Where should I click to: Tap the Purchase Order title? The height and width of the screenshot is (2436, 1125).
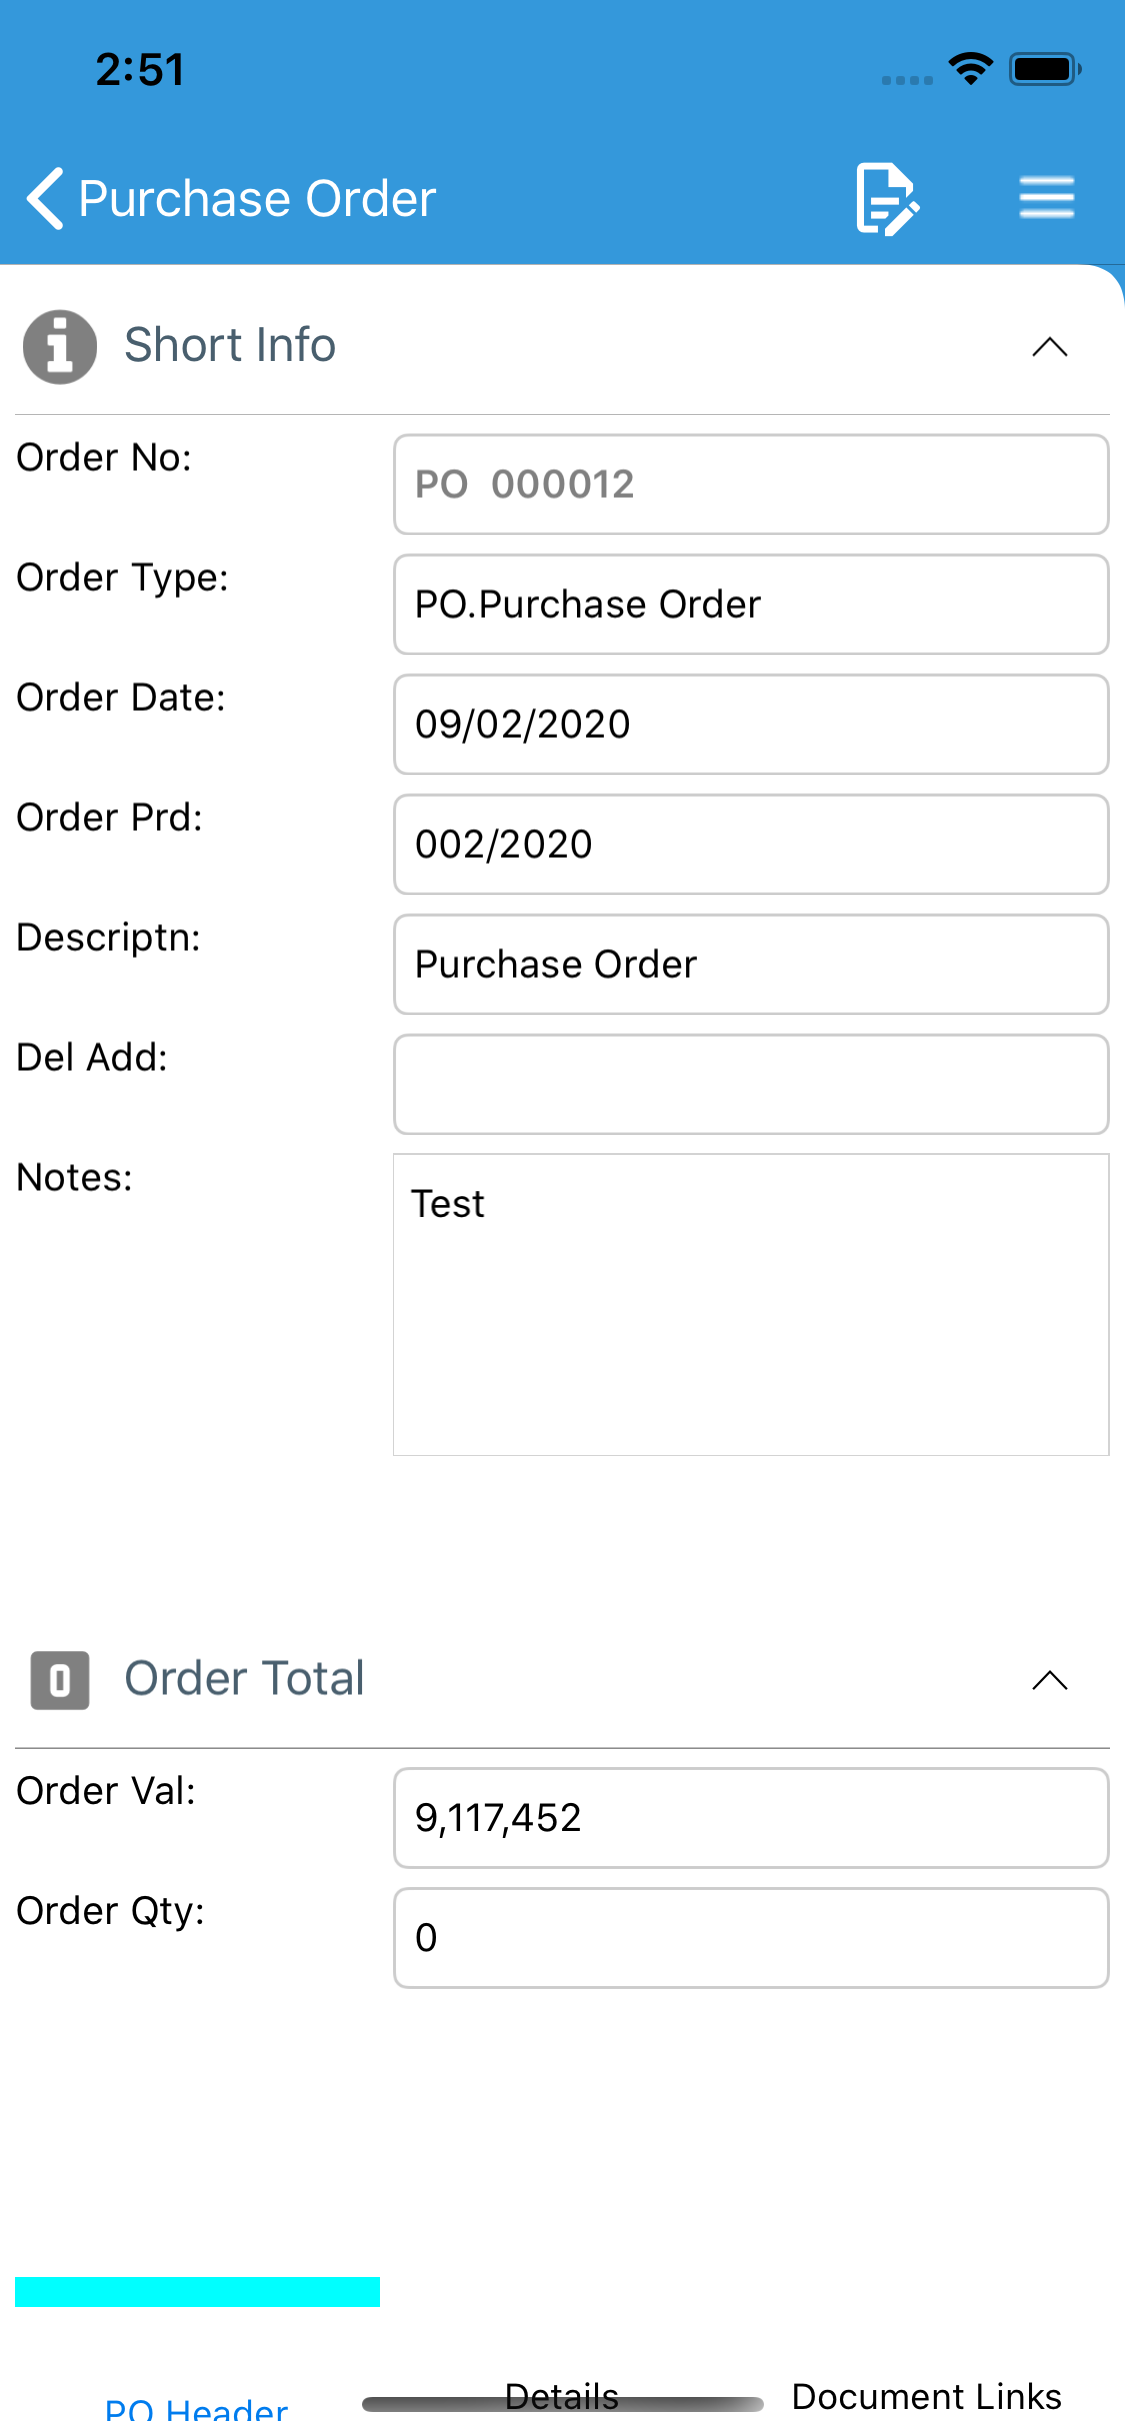257,198
